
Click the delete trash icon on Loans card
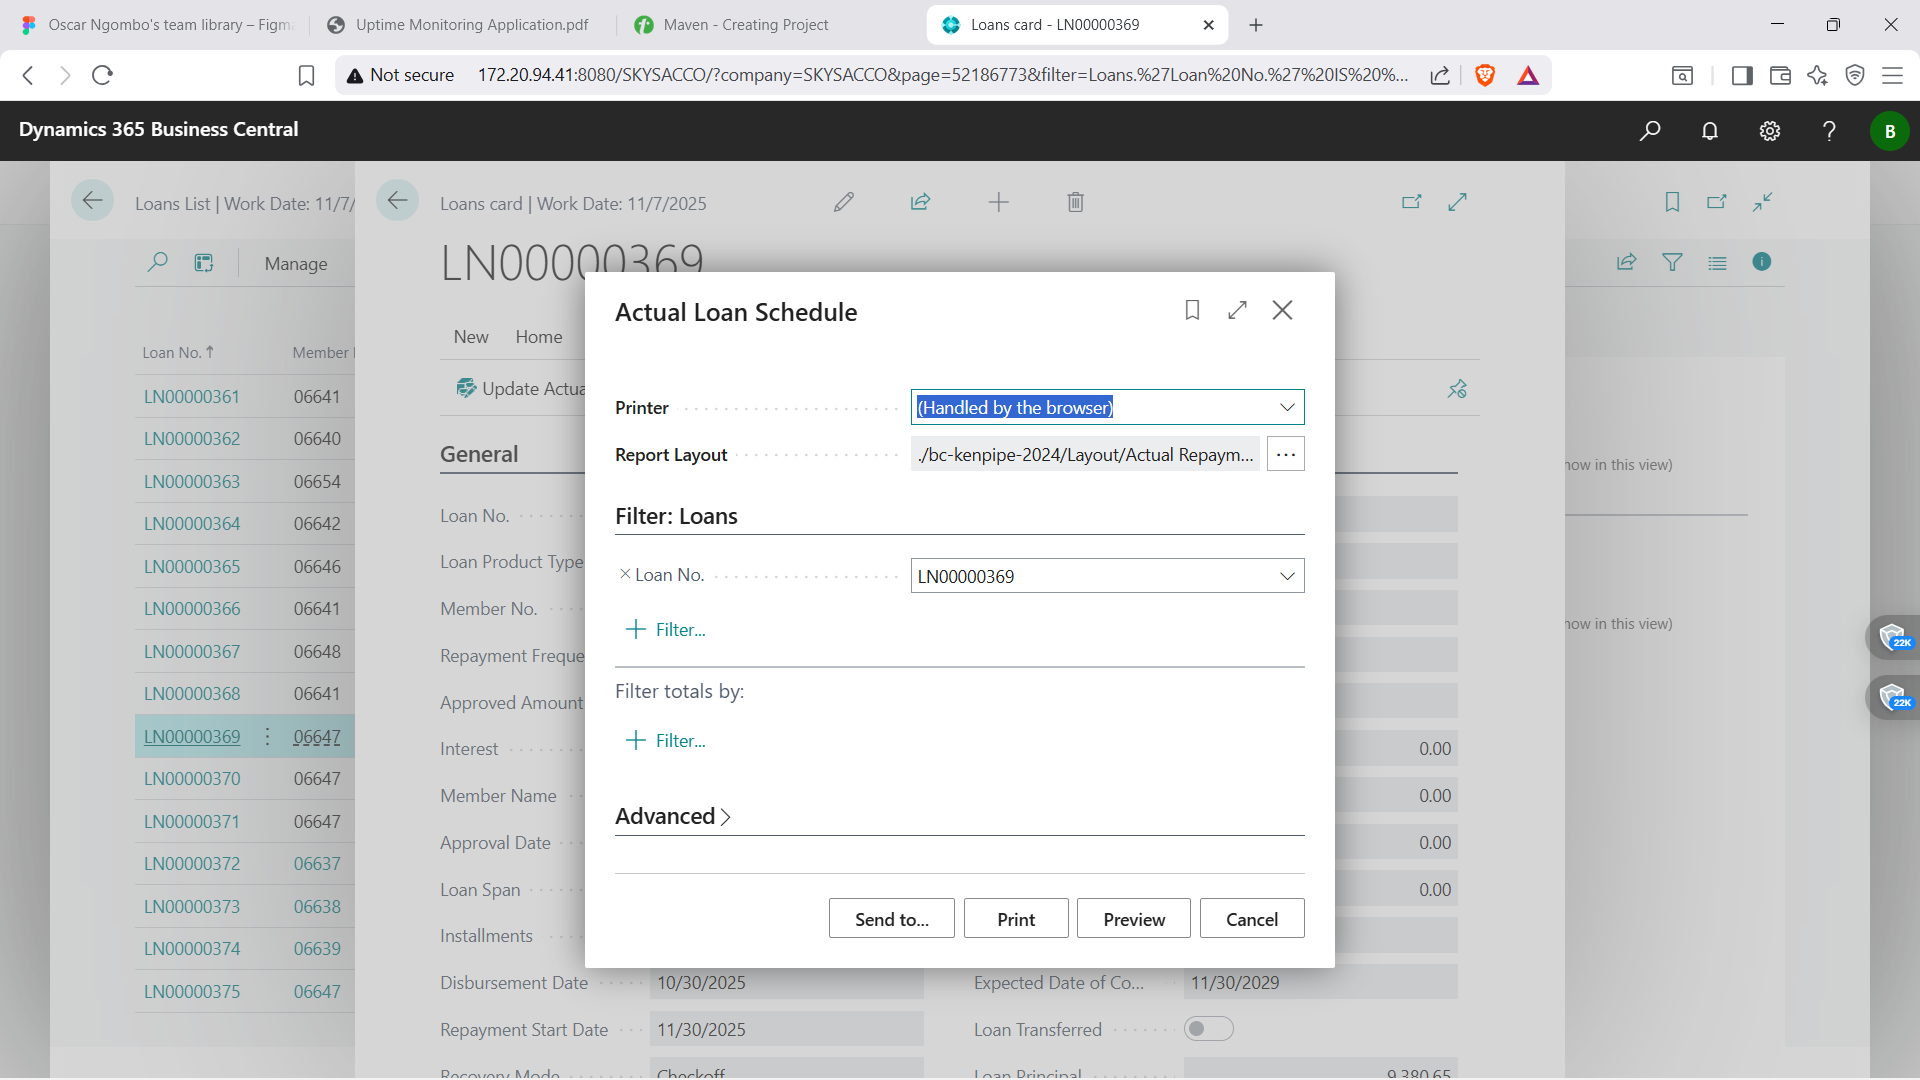[1075, 203]
